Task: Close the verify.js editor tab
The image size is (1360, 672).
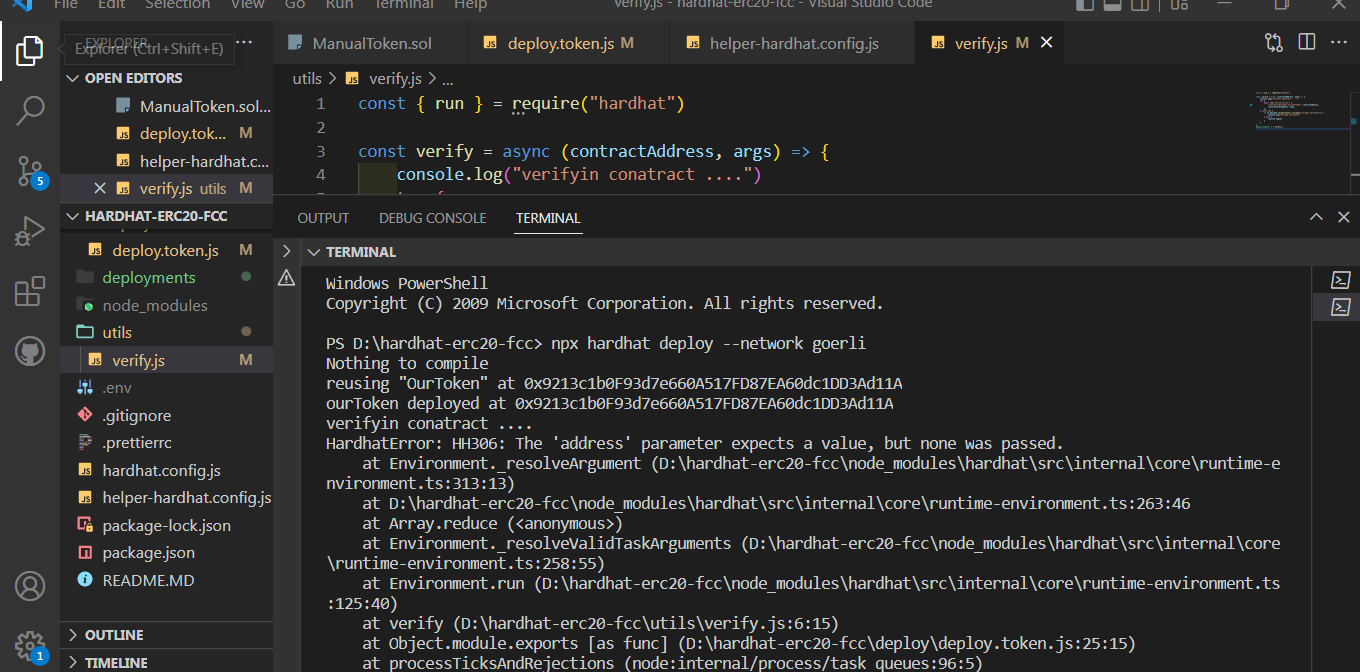Action: tap(1047, 43)
